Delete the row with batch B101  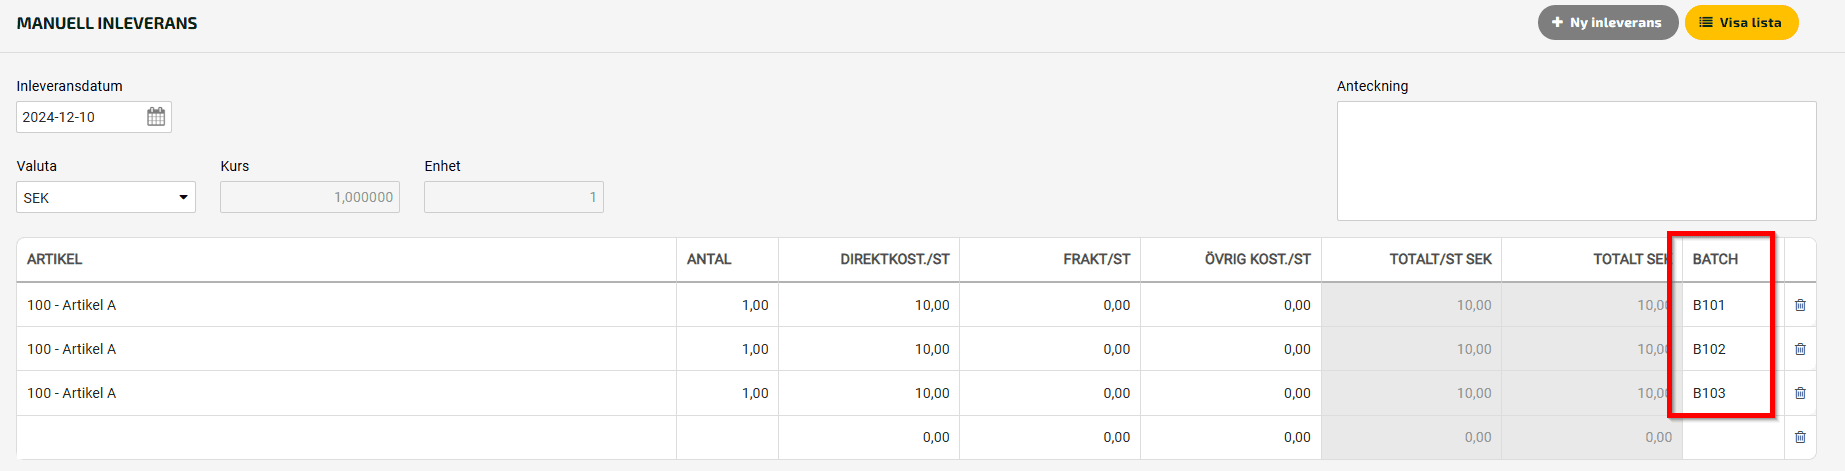(x=1800, y=305)
